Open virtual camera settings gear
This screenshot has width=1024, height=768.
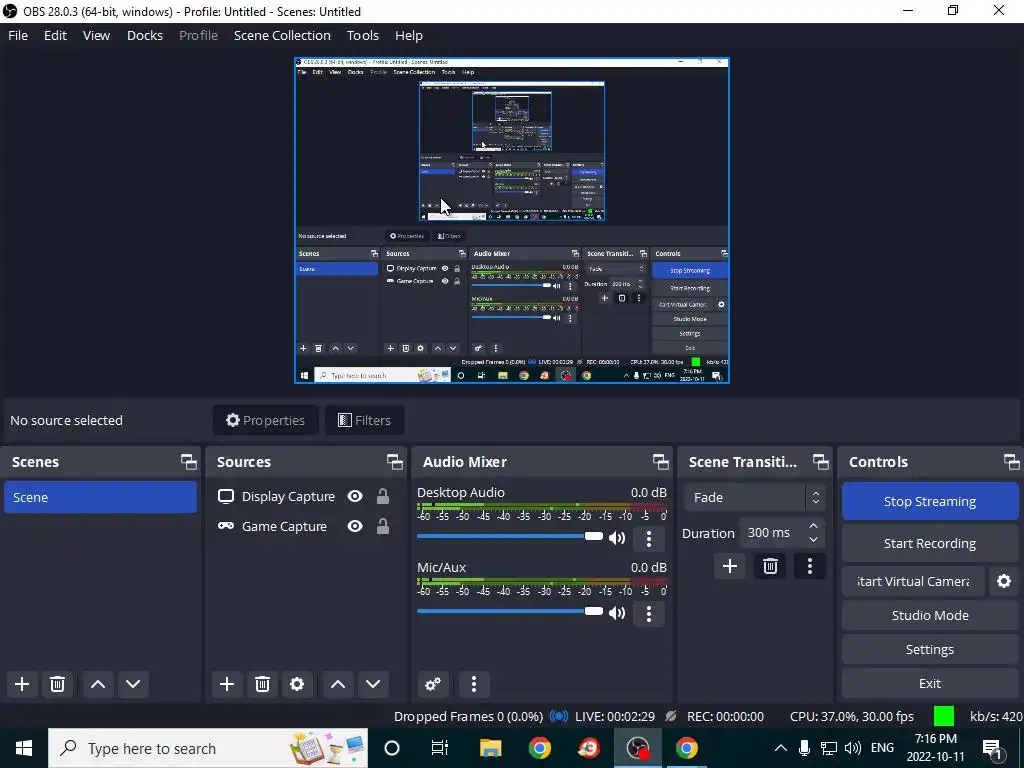1004,581
